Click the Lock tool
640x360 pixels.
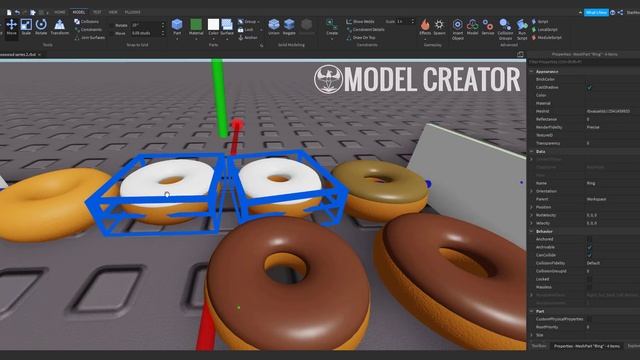246,29
